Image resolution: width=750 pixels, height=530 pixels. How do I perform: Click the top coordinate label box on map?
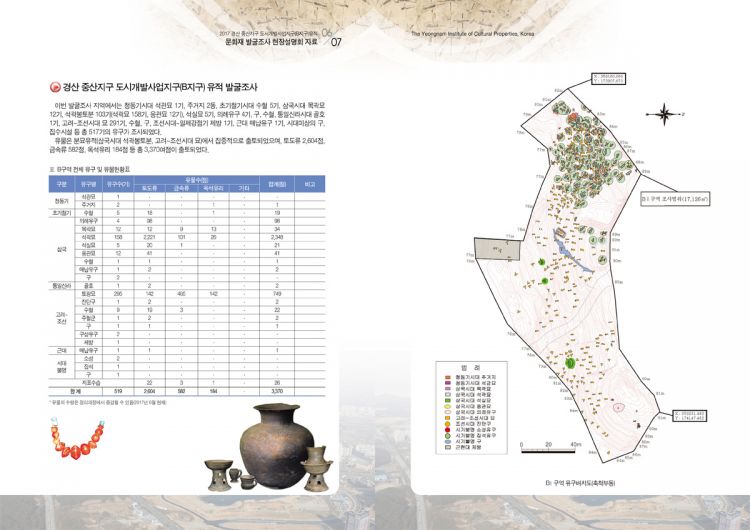608,78
